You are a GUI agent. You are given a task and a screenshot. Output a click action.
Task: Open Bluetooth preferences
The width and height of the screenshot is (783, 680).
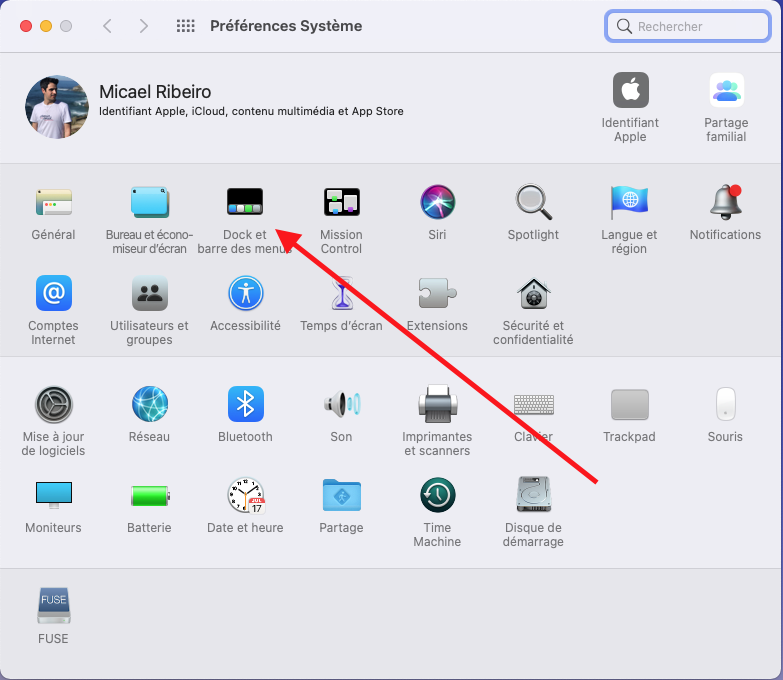245,404
